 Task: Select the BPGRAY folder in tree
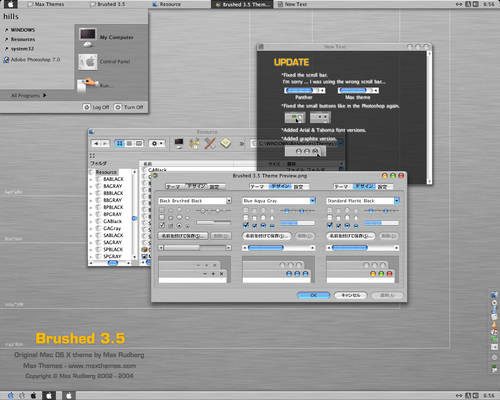(x=112, y=214)
